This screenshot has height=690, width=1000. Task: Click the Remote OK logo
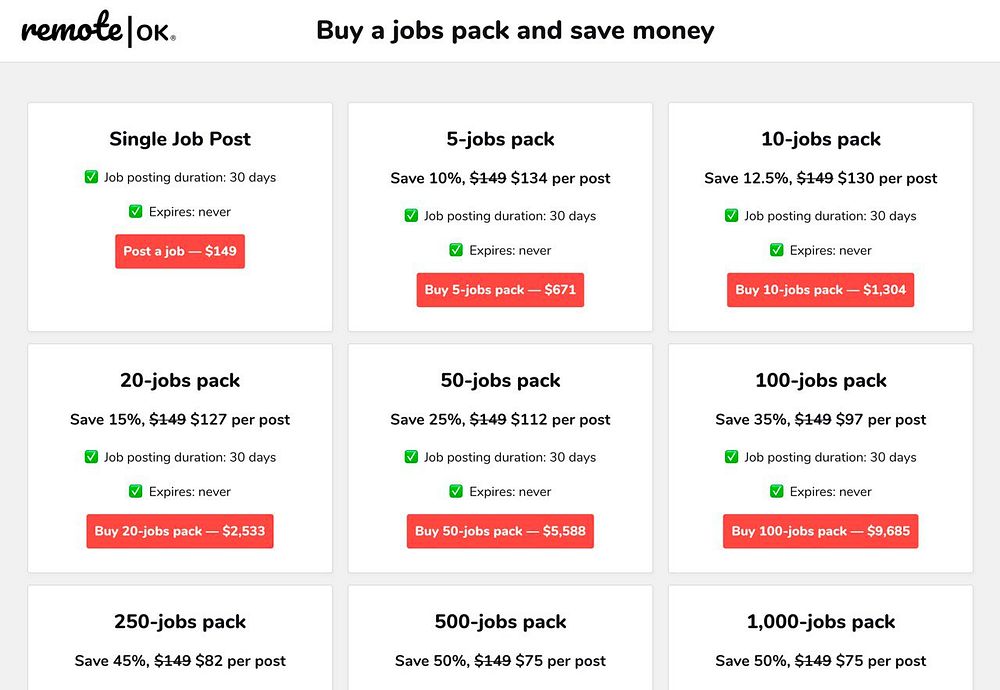(98, 30)
